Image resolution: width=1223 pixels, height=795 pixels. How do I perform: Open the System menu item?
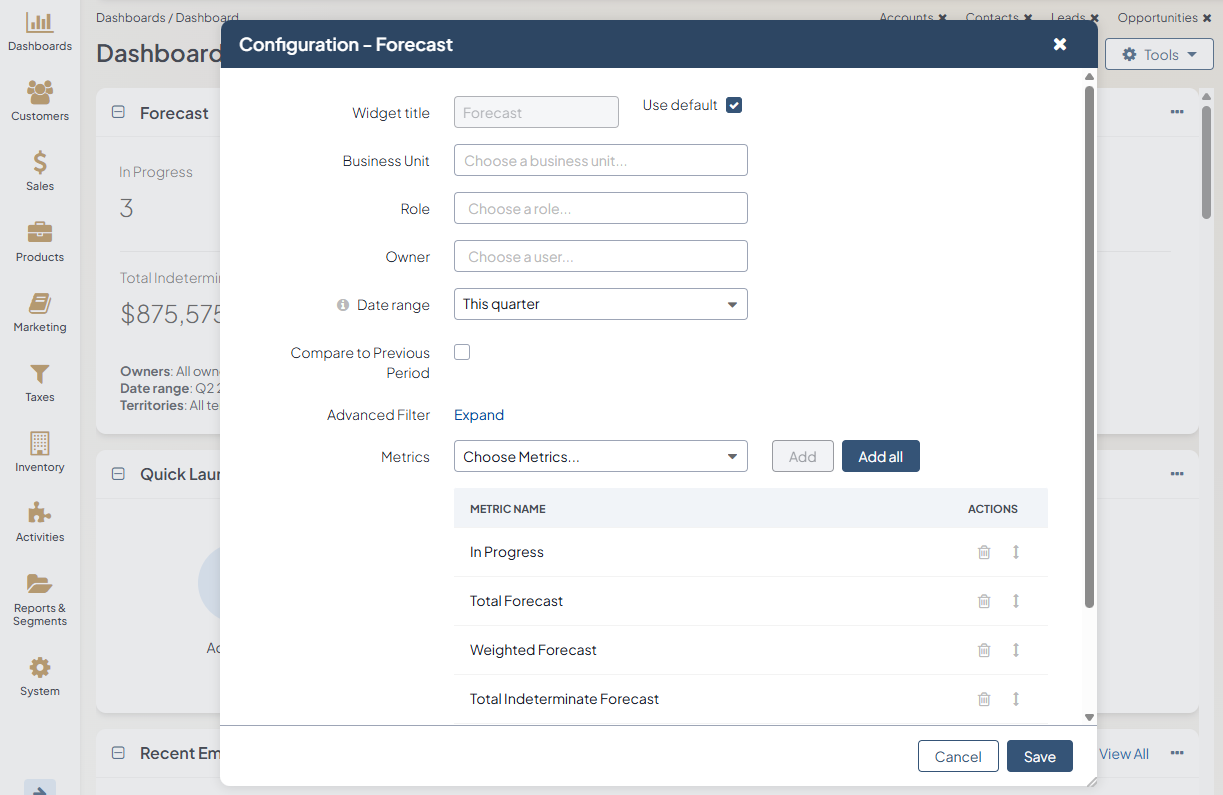click(x=40, y=676)
